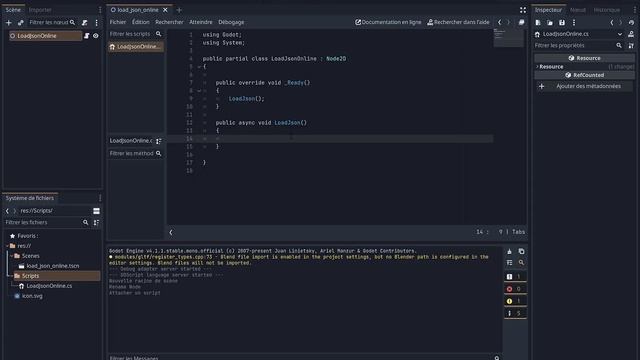Open the Rechercher menu
This screenshot has height=360, width=640.
tap(169, 22)
